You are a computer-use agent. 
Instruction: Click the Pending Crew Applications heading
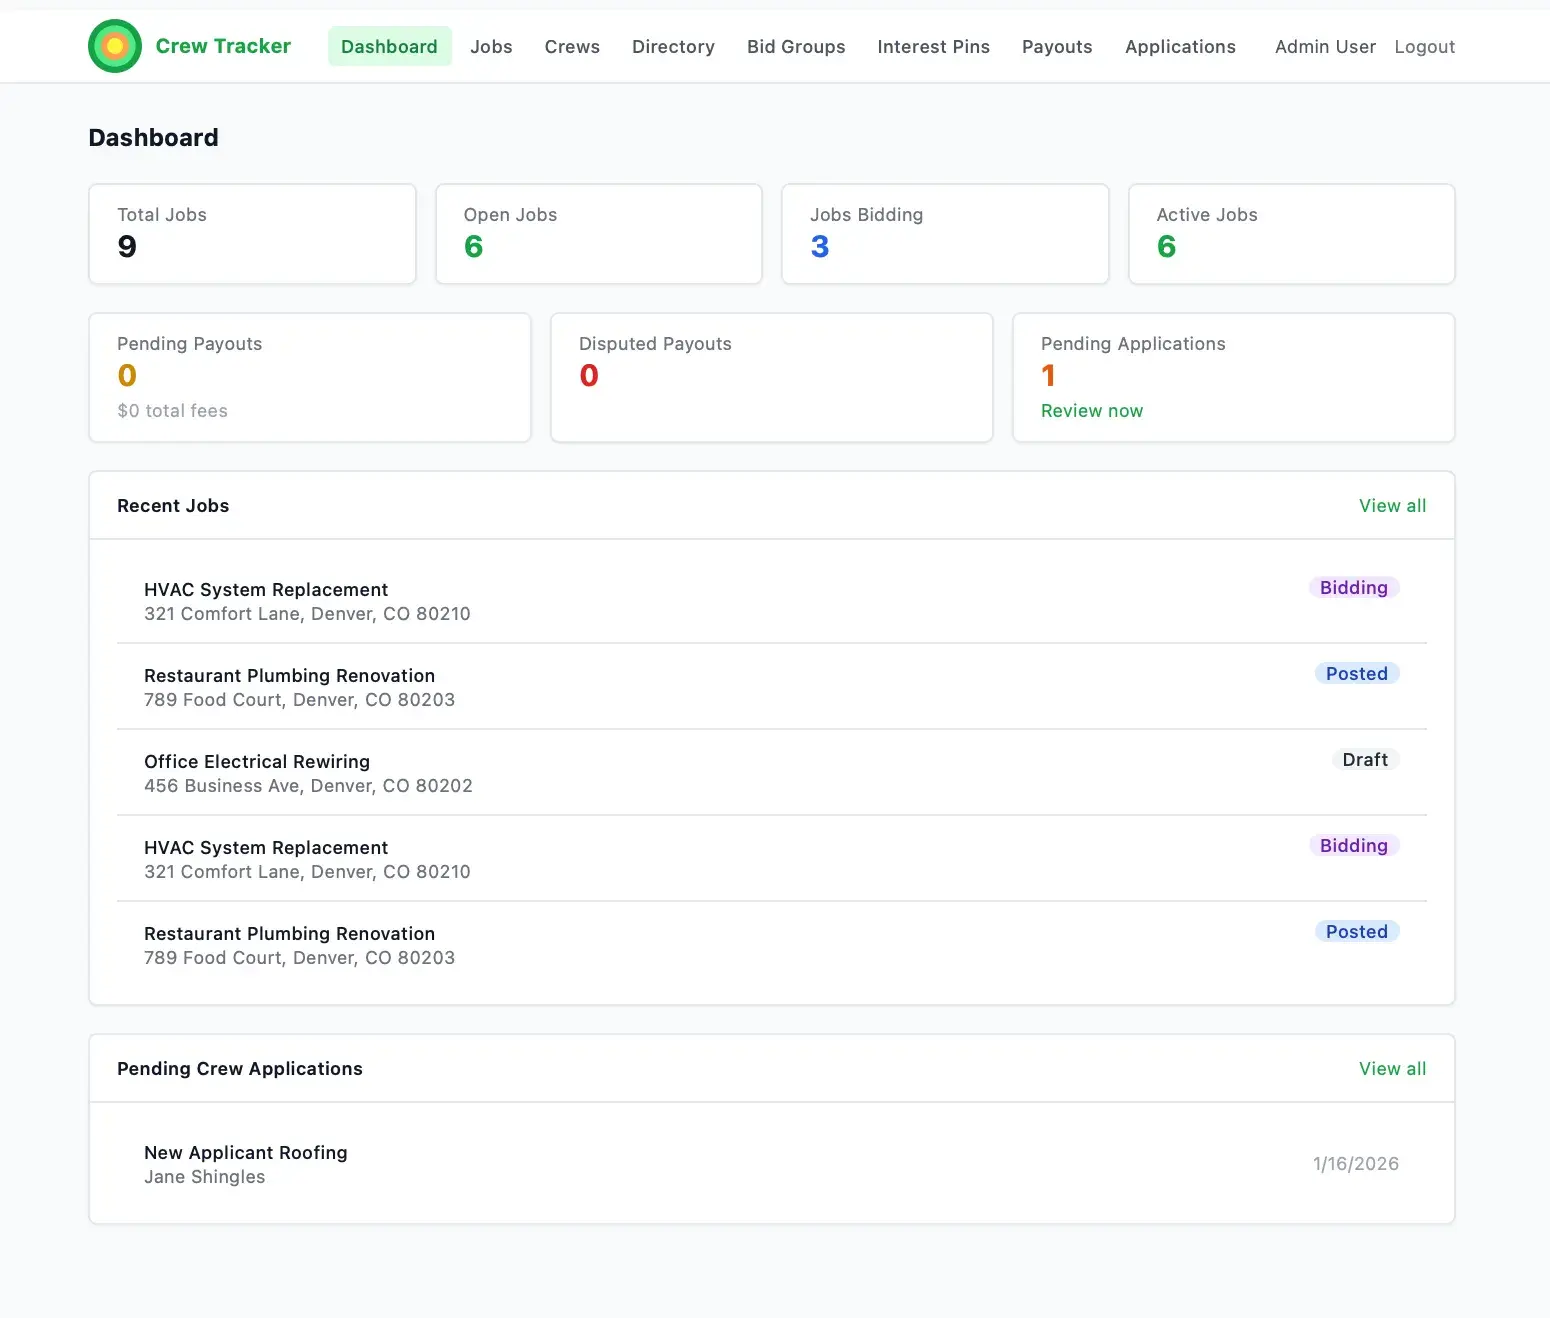pos(240,1069)
